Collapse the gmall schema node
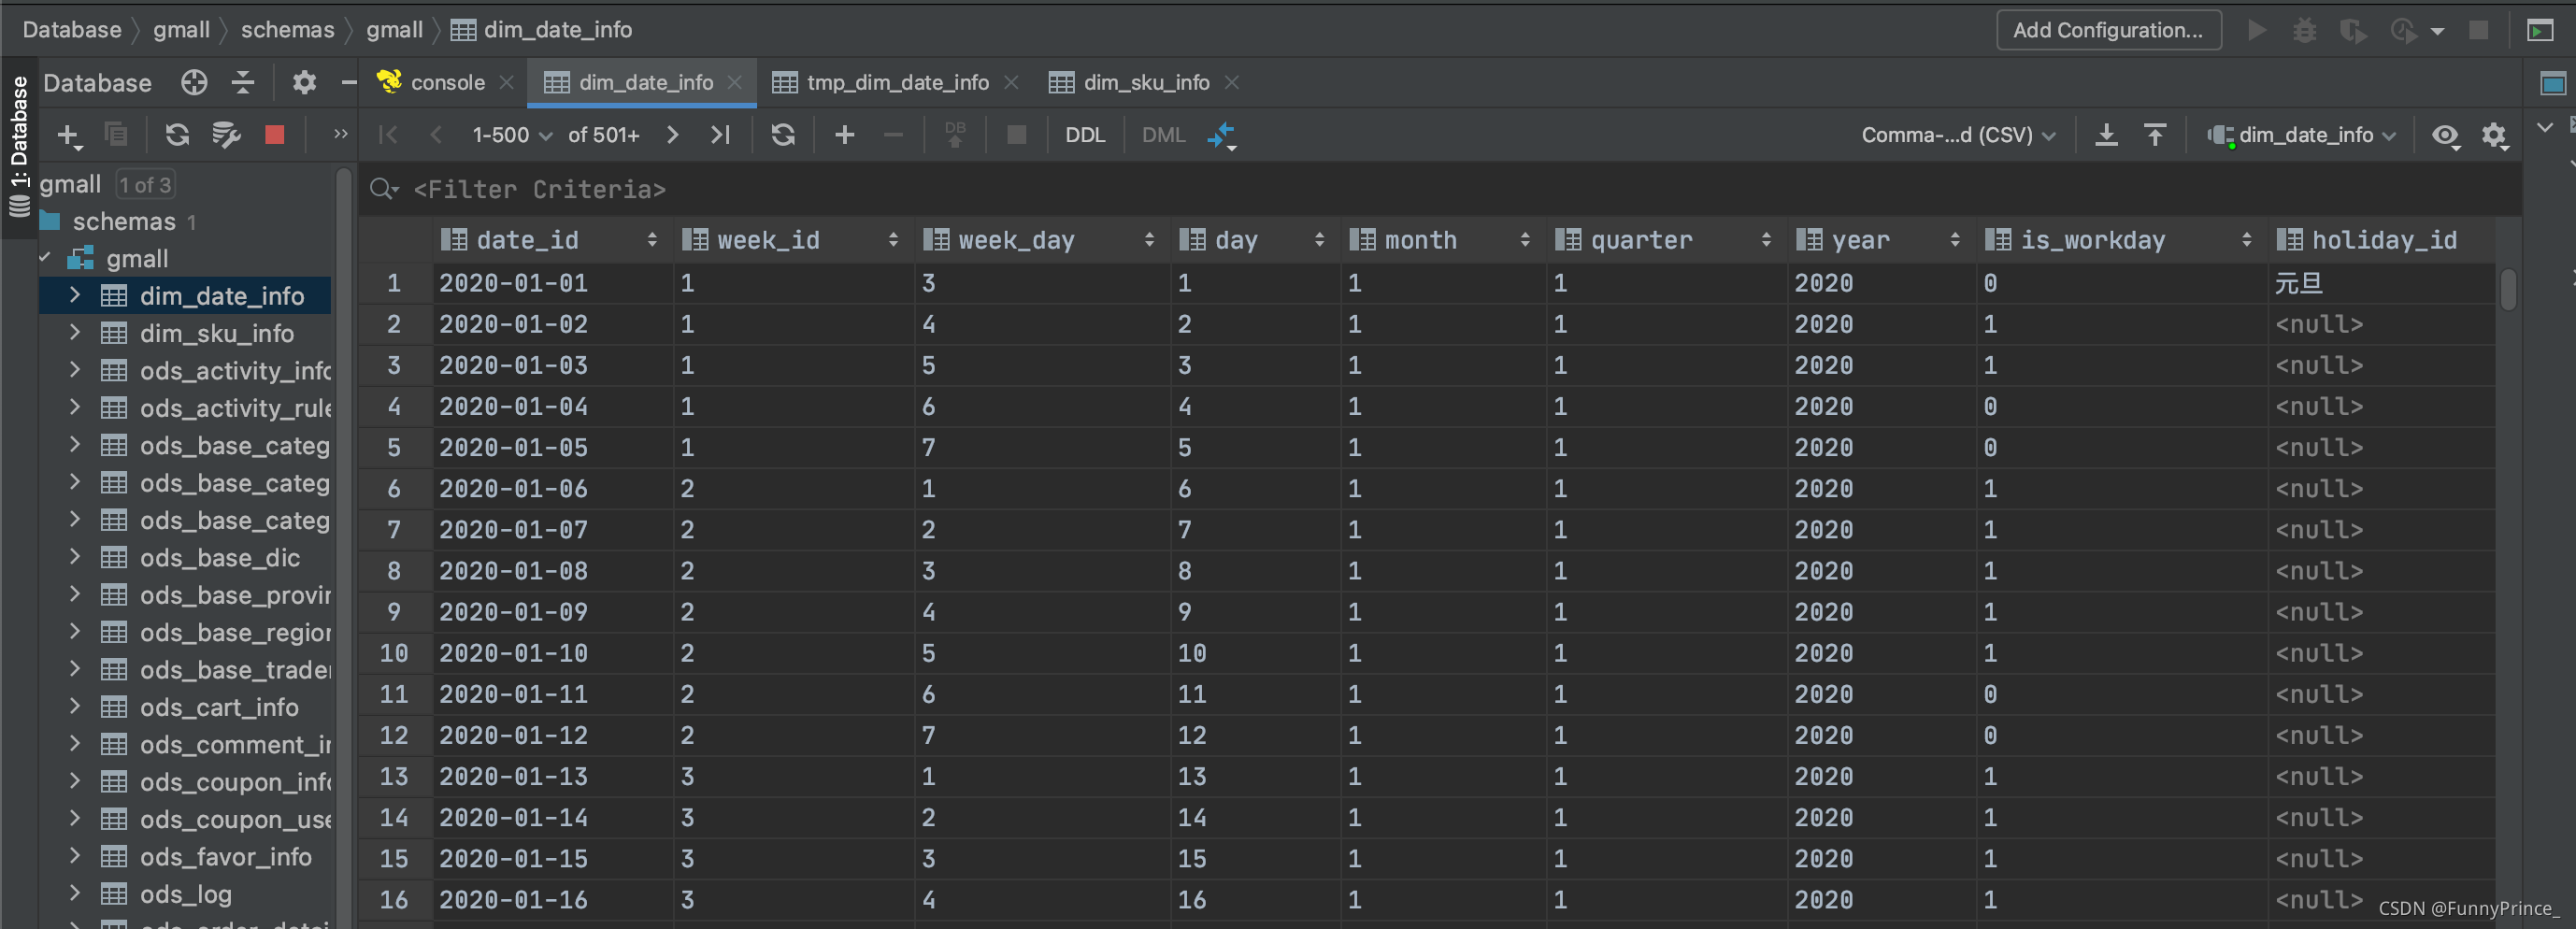Image resolution: width=2576 pixels, height=929 pixels. [x=45, y=258]
